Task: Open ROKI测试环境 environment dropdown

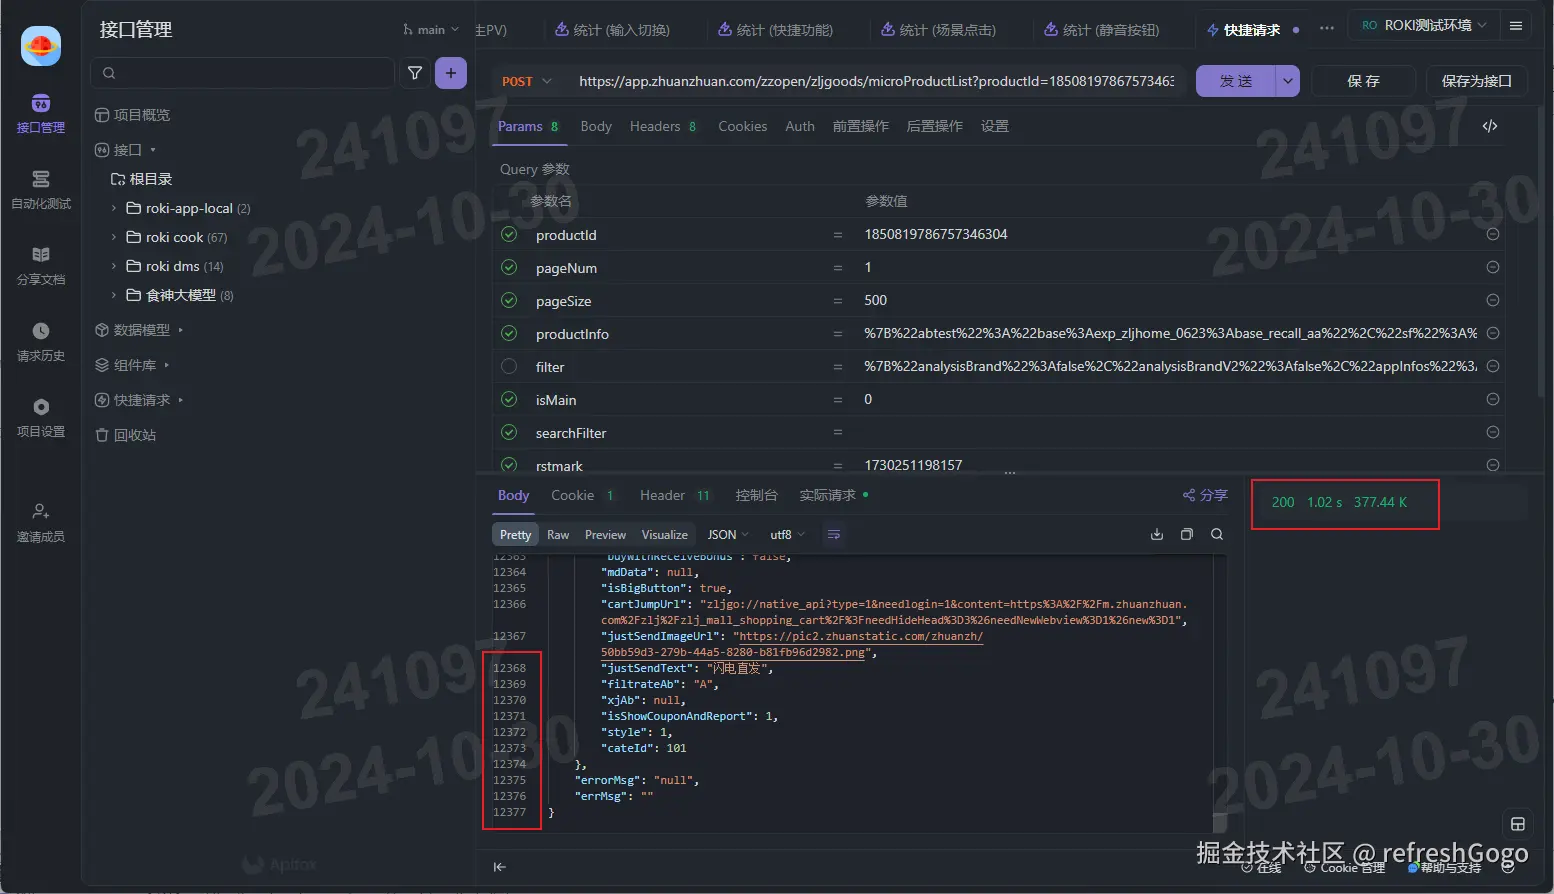Action: [1425, 26]
